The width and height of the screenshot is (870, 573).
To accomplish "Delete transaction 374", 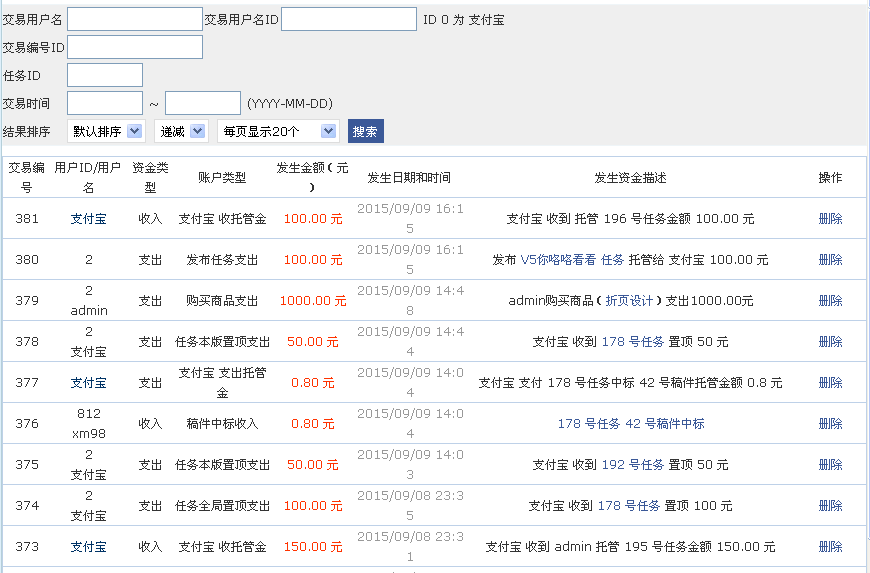I will click(830, 506).
